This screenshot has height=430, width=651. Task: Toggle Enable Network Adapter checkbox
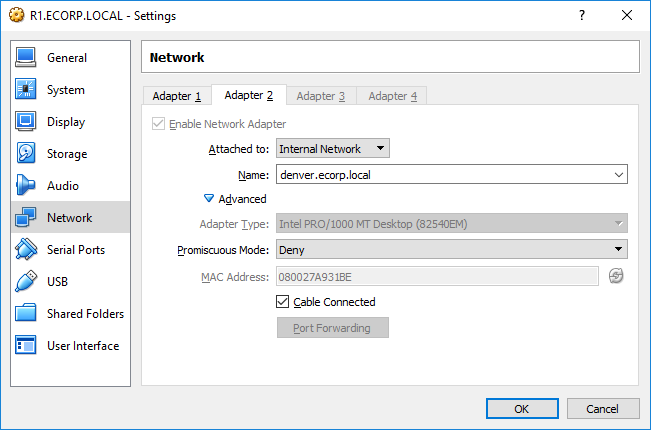pyautogui.click(x=158, y=124)
